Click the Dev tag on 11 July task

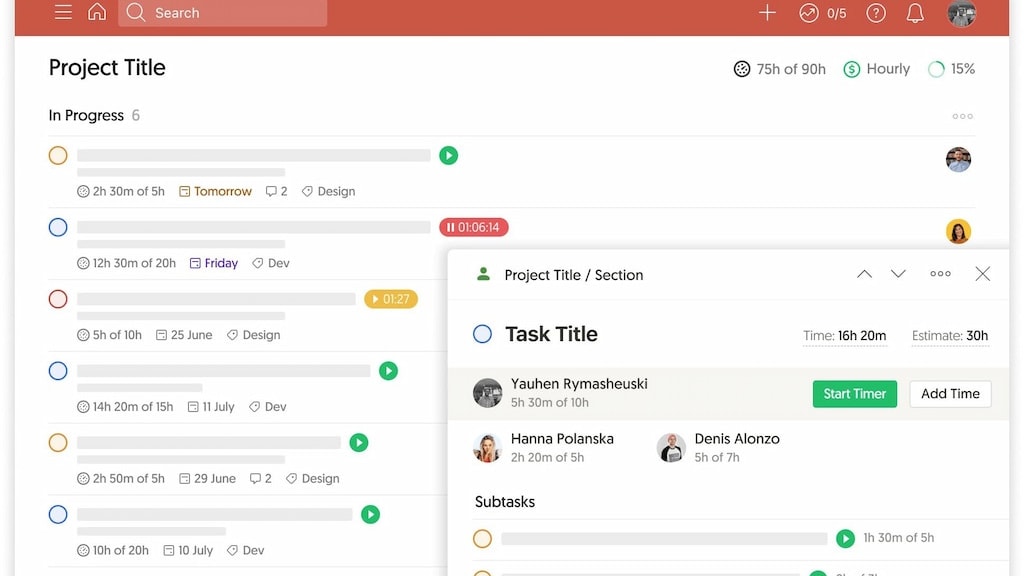(268, 407)
